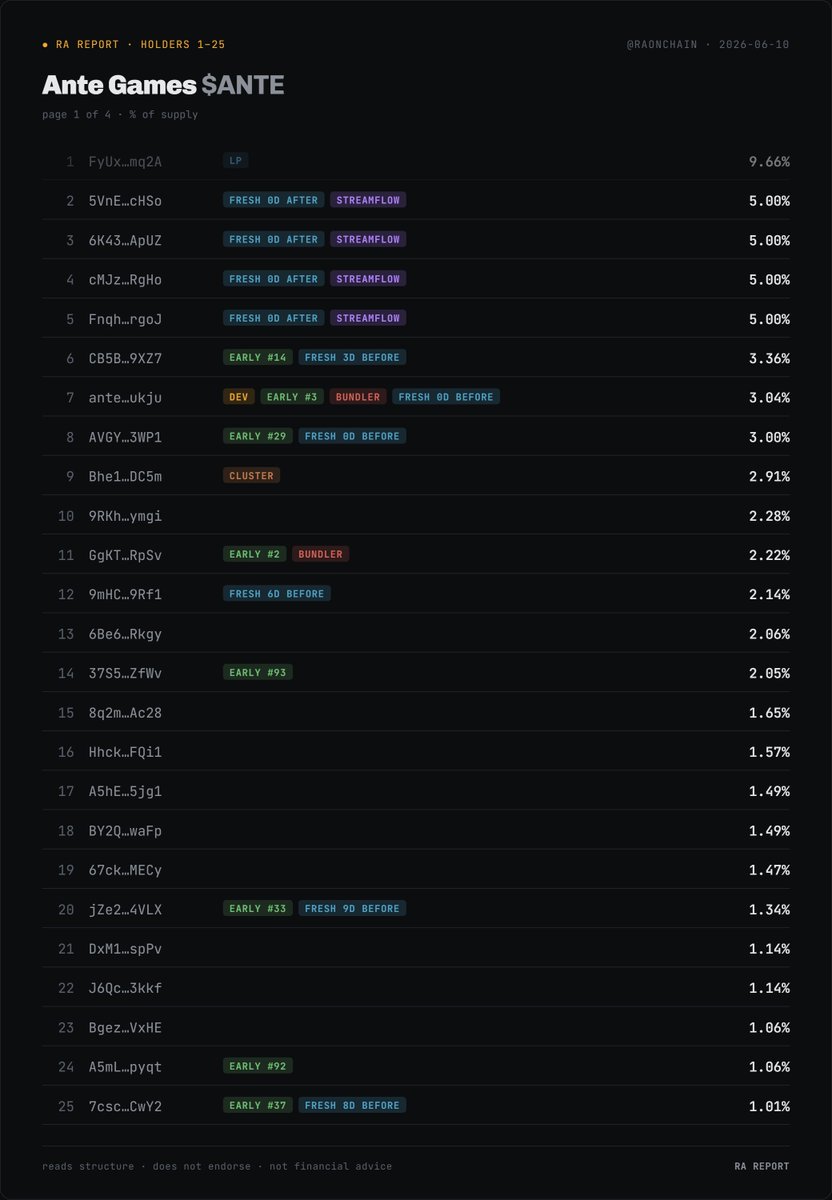Screen dimensions: 832x1200
Task: Click FRESH 6D BEFORE tag on 9mHC…9Rf1
Action: [x=277, y=594]
